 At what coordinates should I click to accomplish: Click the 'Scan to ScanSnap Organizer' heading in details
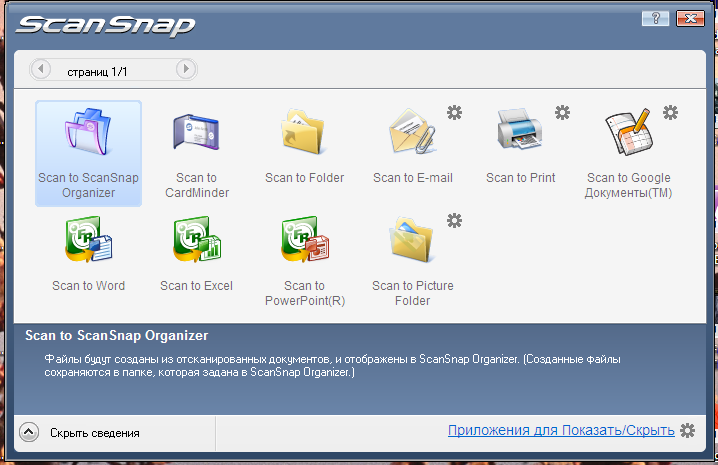pyautogui.click(x=116, y=336)
